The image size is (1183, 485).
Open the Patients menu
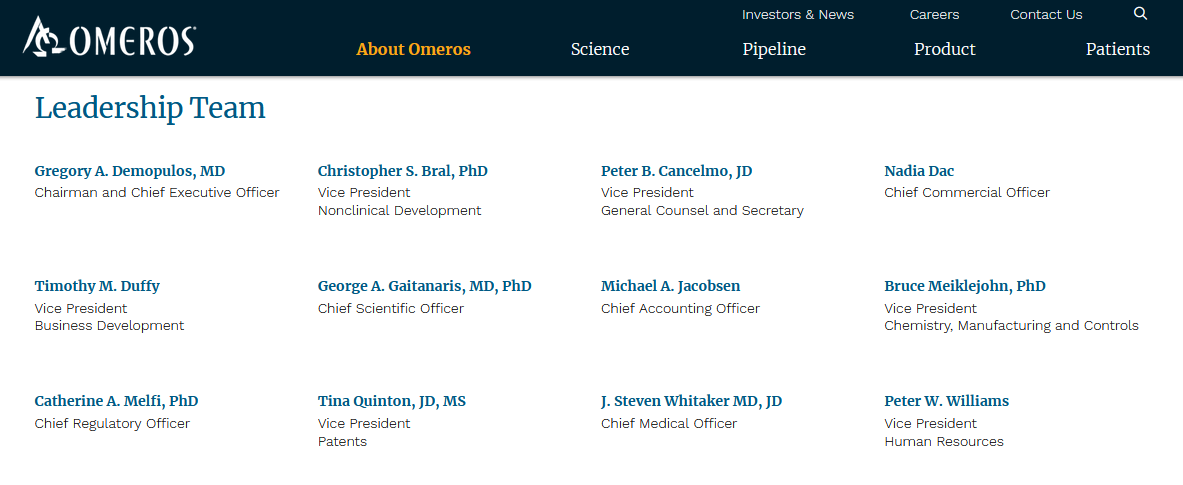point(1117,50)
